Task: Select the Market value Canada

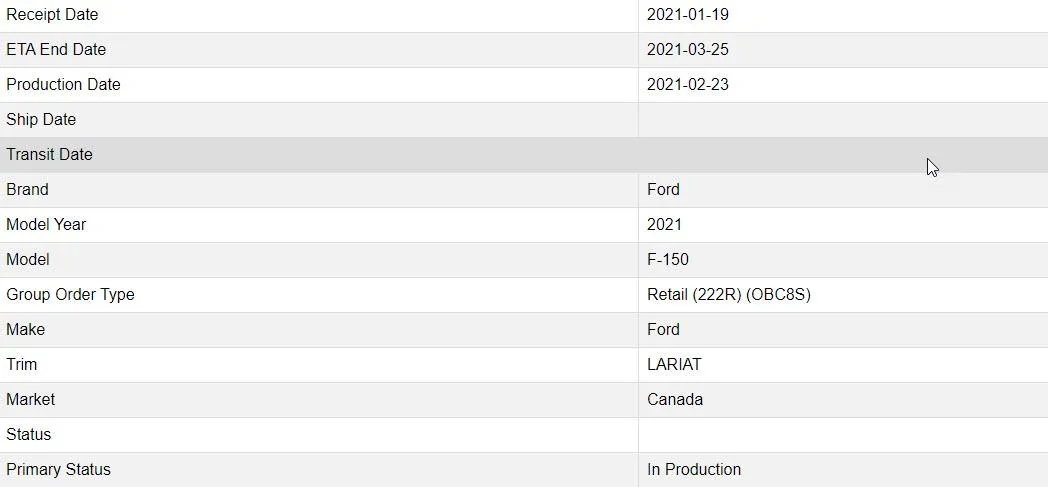Action: (675, 399)
